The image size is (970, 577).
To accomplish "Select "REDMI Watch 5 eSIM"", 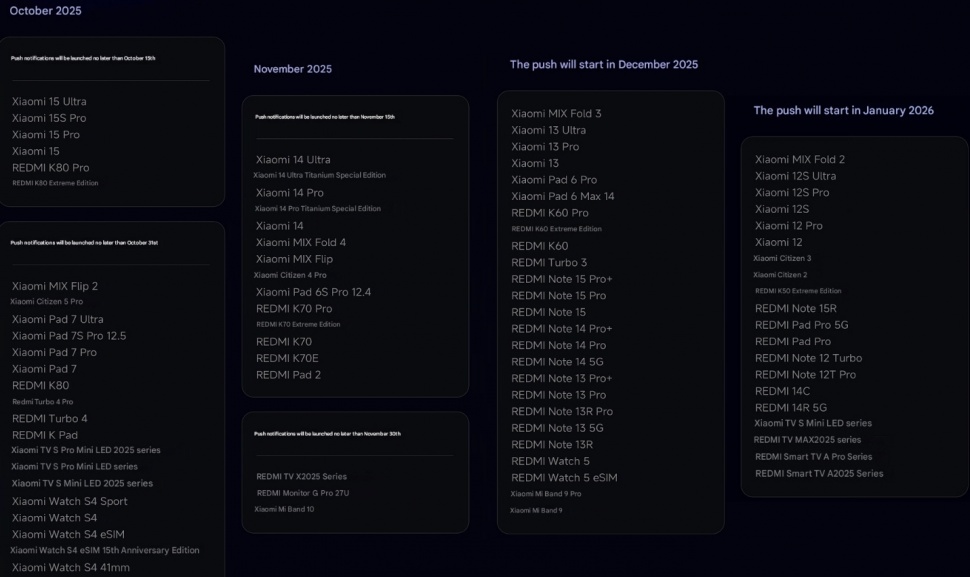I will 564,478.
